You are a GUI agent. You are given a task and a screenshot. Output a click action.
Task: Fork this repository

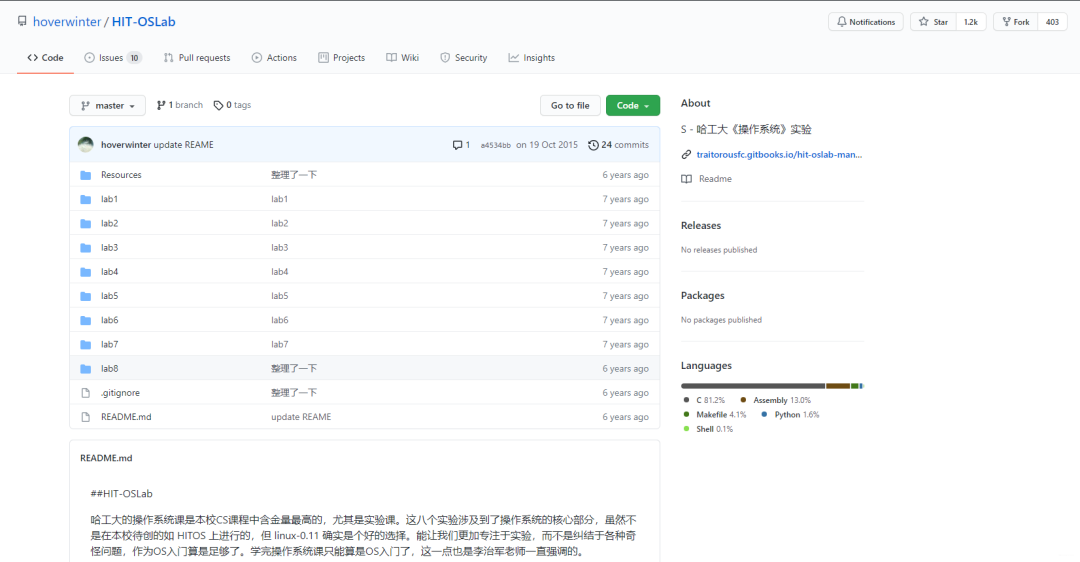[1016, 22]
